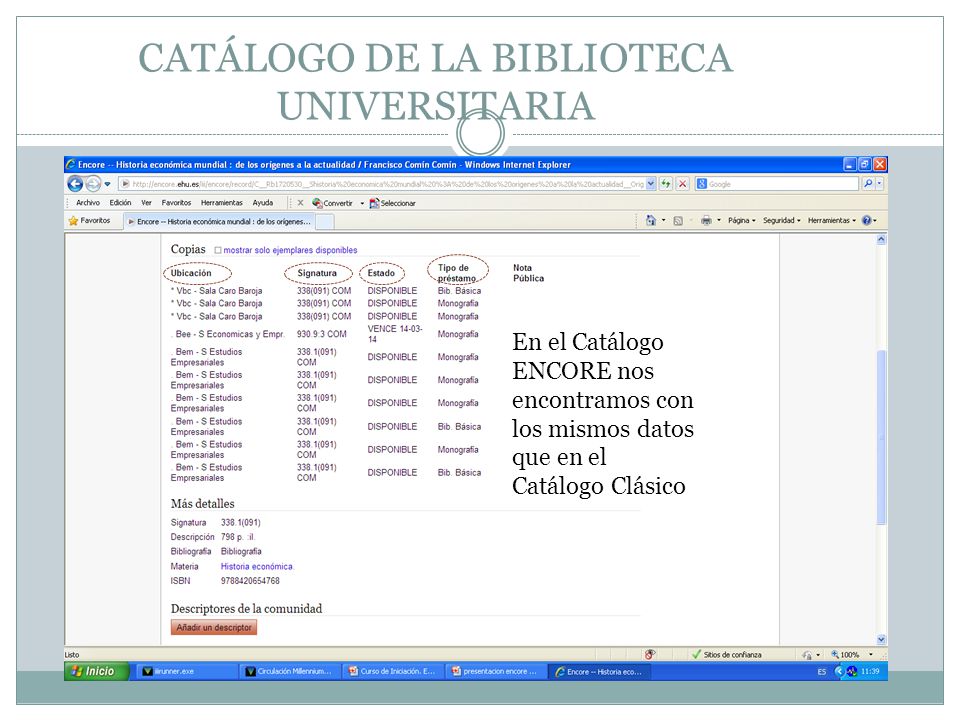Click the Añadir un descriptor button

214,628
